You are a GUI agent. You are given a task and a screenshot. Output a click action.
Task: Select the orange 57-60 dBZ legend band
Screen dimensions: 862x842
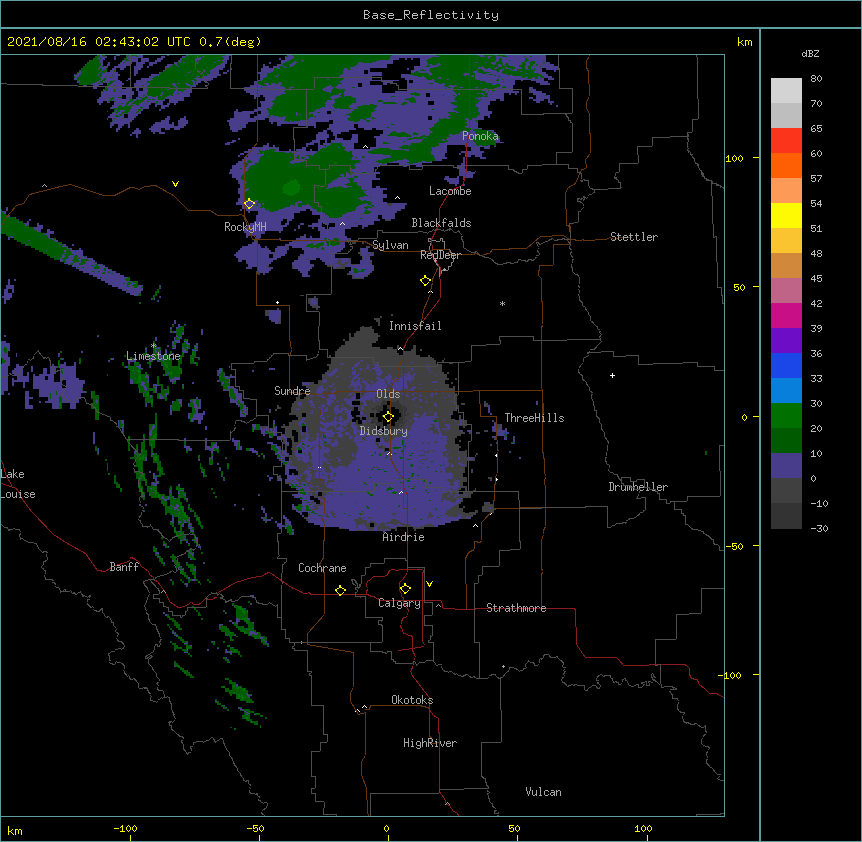click(x=786, y=165)
